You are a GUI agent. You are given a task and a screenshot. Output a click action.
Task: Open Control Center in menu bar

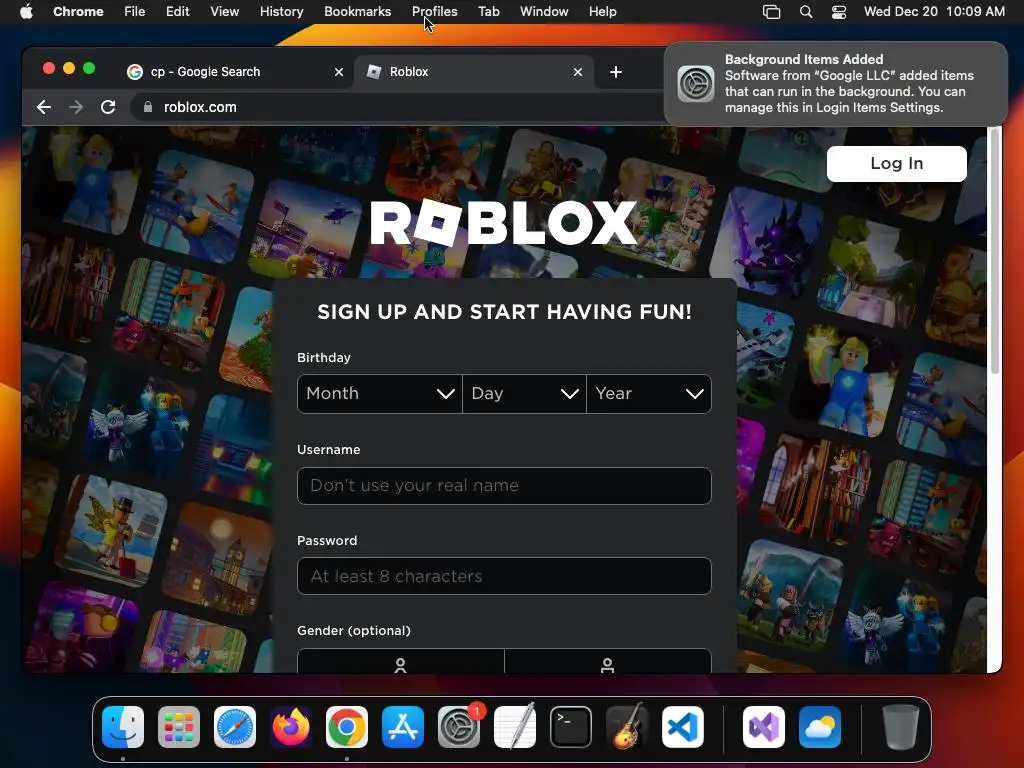[x=839, y=12]
